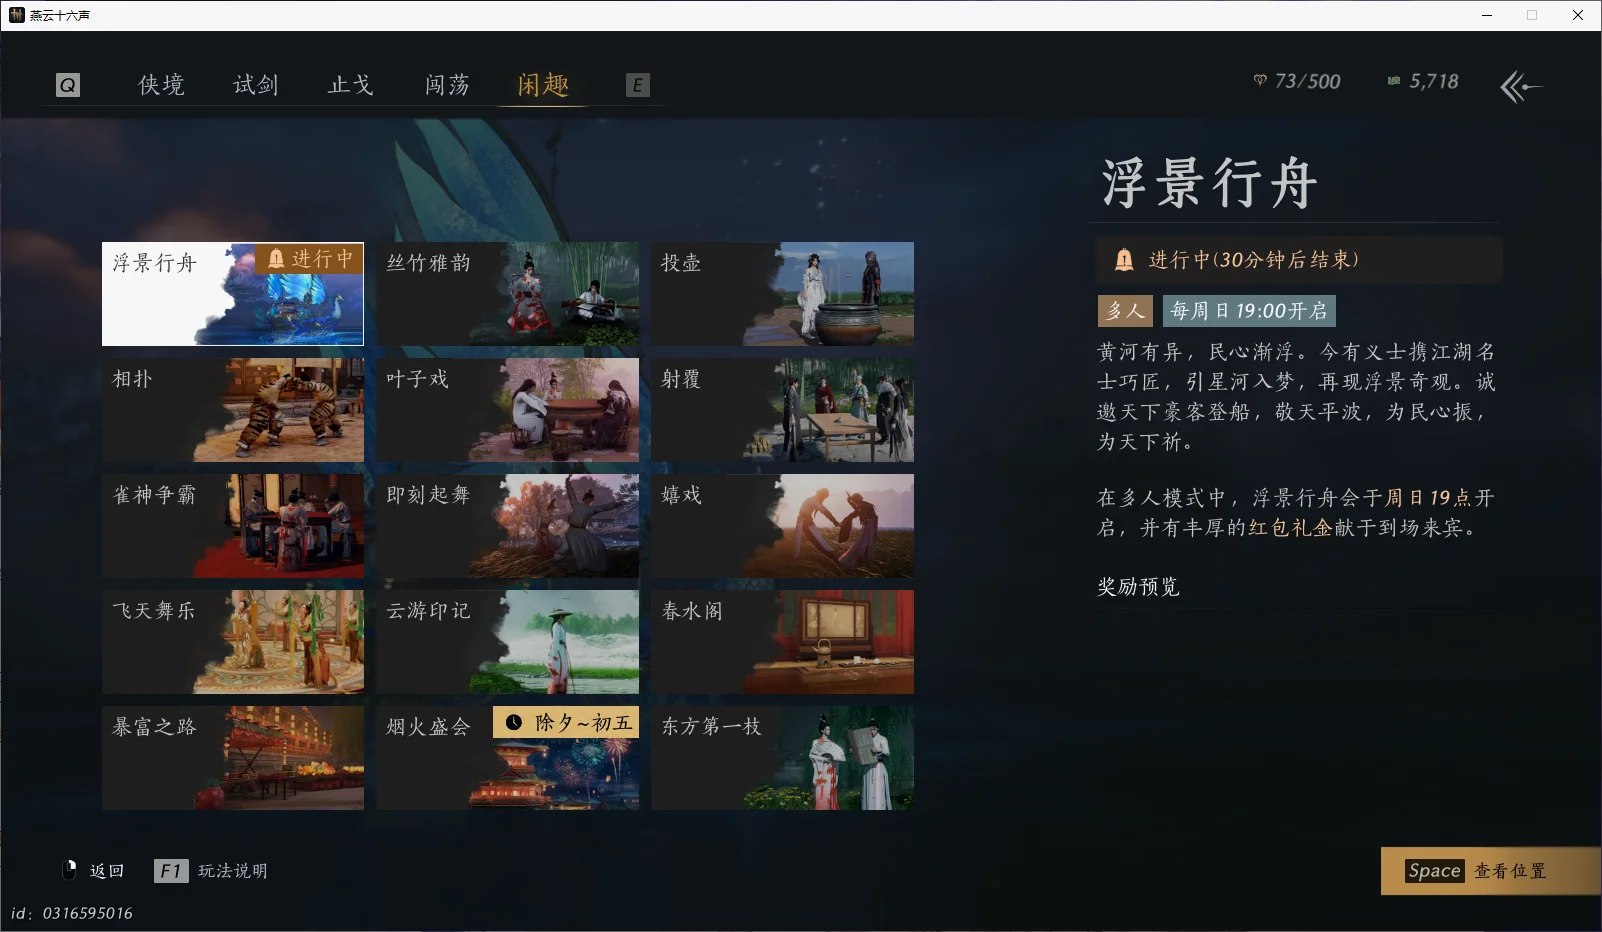This screenshot has height=932, width=1602.
Task: Click the heart currency icon beside 73/500
Action: pos(1260,80)
